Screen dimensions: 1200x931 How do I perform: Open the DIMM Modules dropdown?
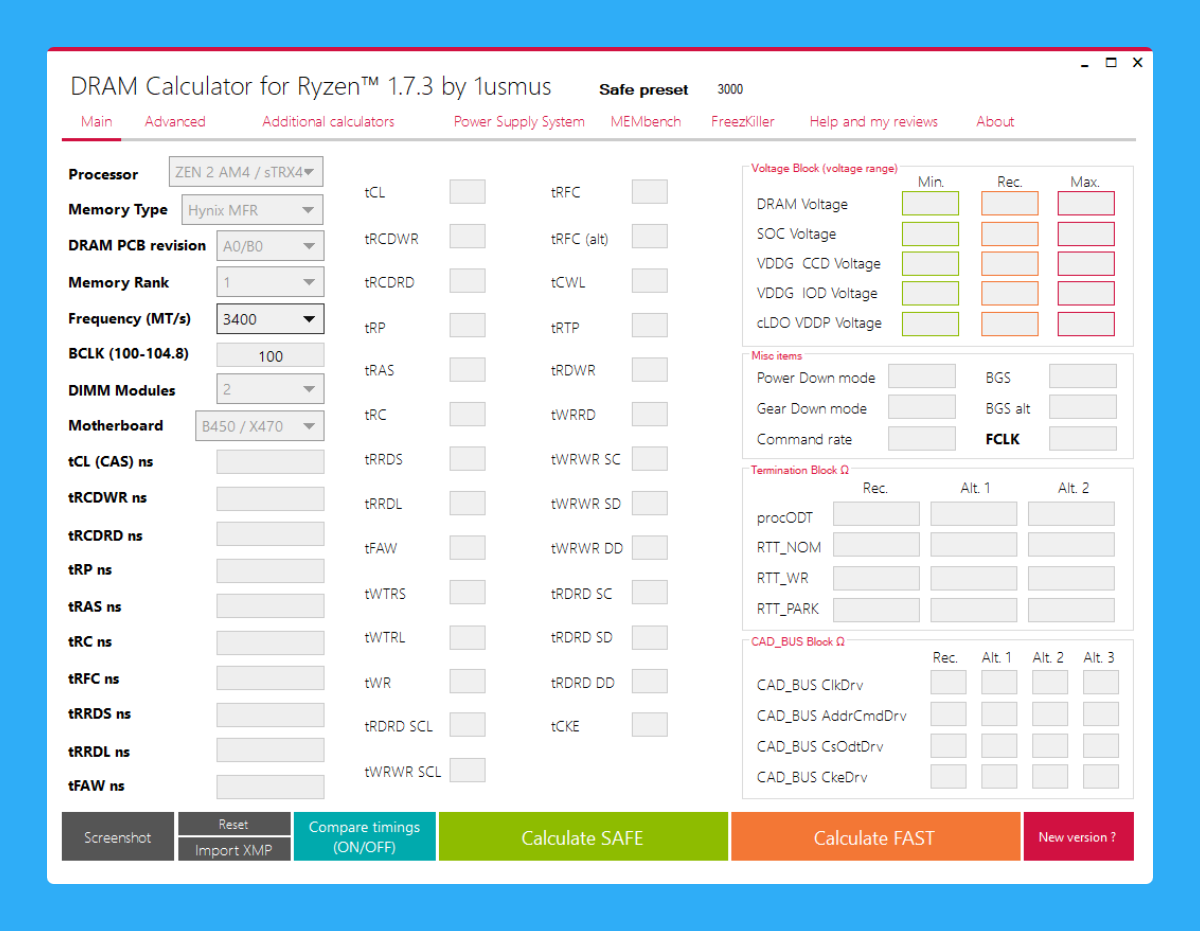270,389
